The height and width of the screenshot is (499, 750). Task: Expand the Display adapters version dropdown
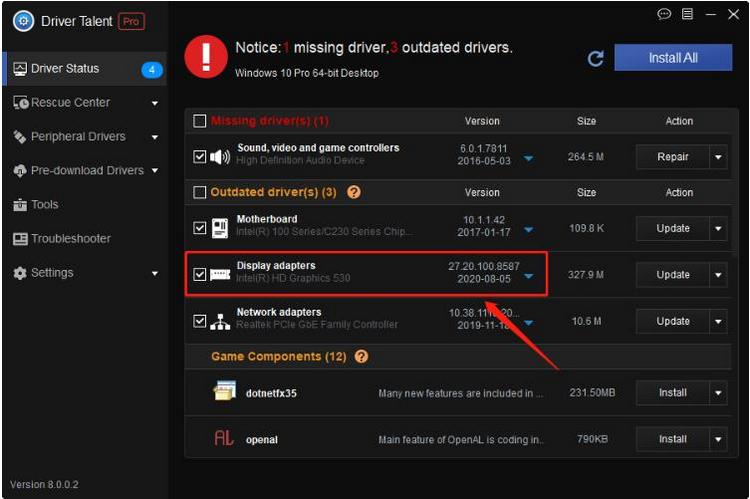[529, 276]
